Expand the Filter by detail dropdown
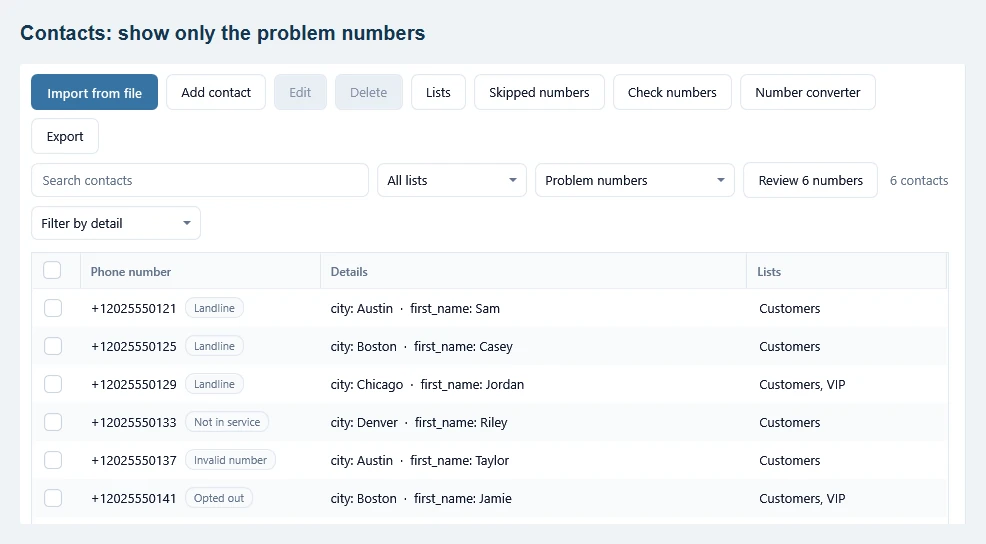986x544 pixels. point(116,223)
